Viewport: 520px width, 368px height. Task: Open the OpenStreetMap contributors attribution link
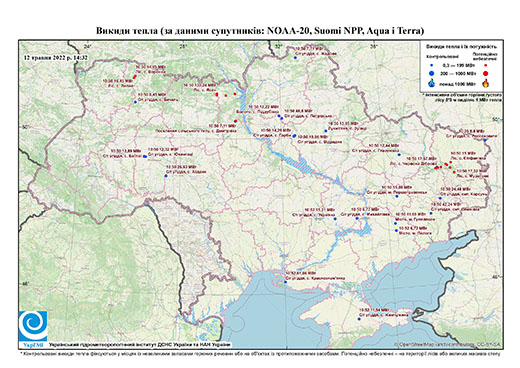447,344
